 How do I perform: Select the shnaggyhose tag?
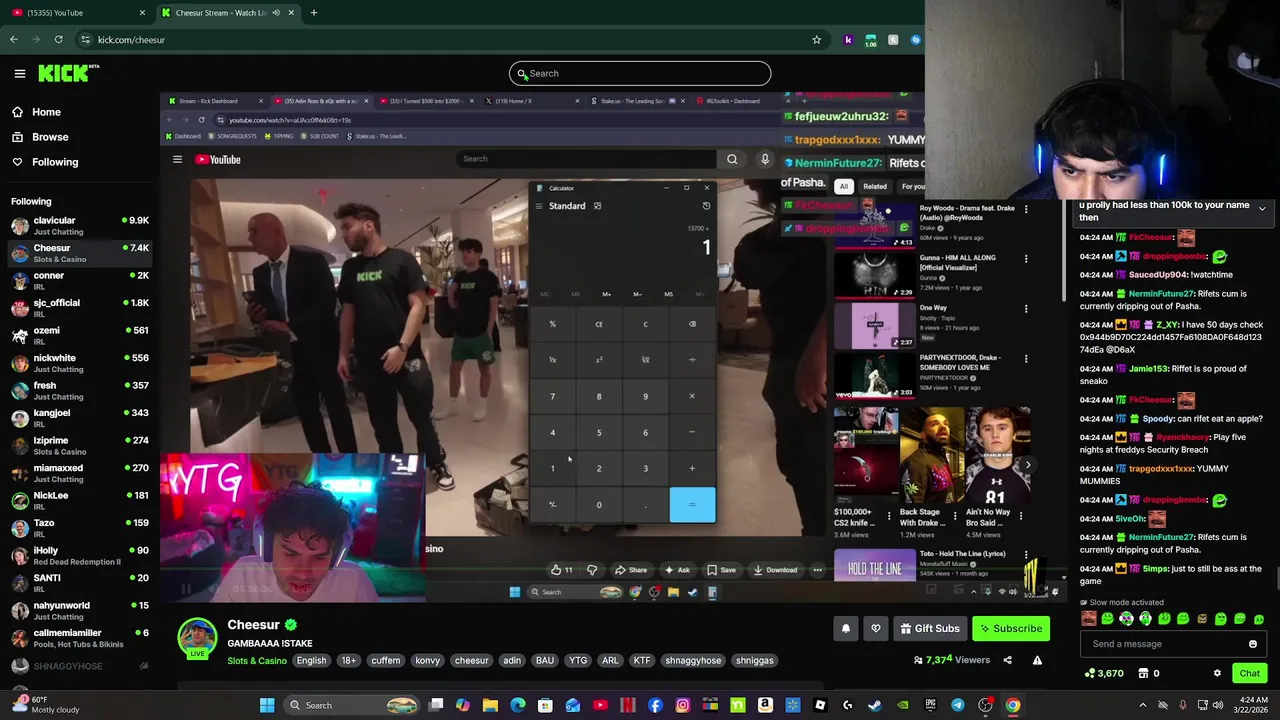click(693, 661)
